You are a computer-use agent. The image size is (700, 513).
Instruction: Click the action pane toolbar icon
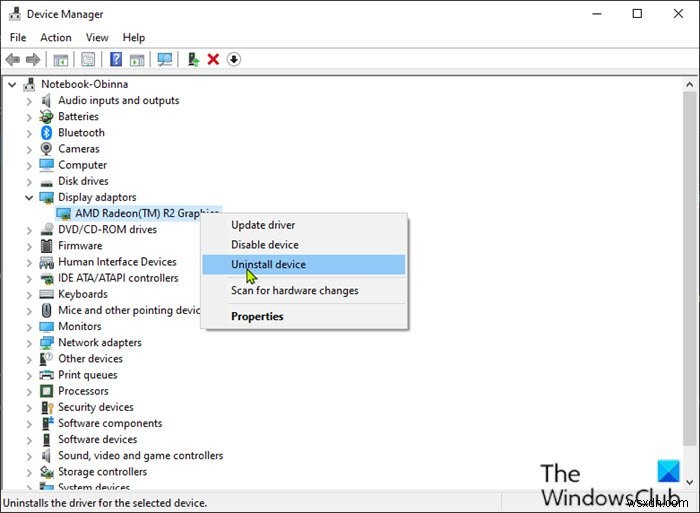[x=137, y=59]
